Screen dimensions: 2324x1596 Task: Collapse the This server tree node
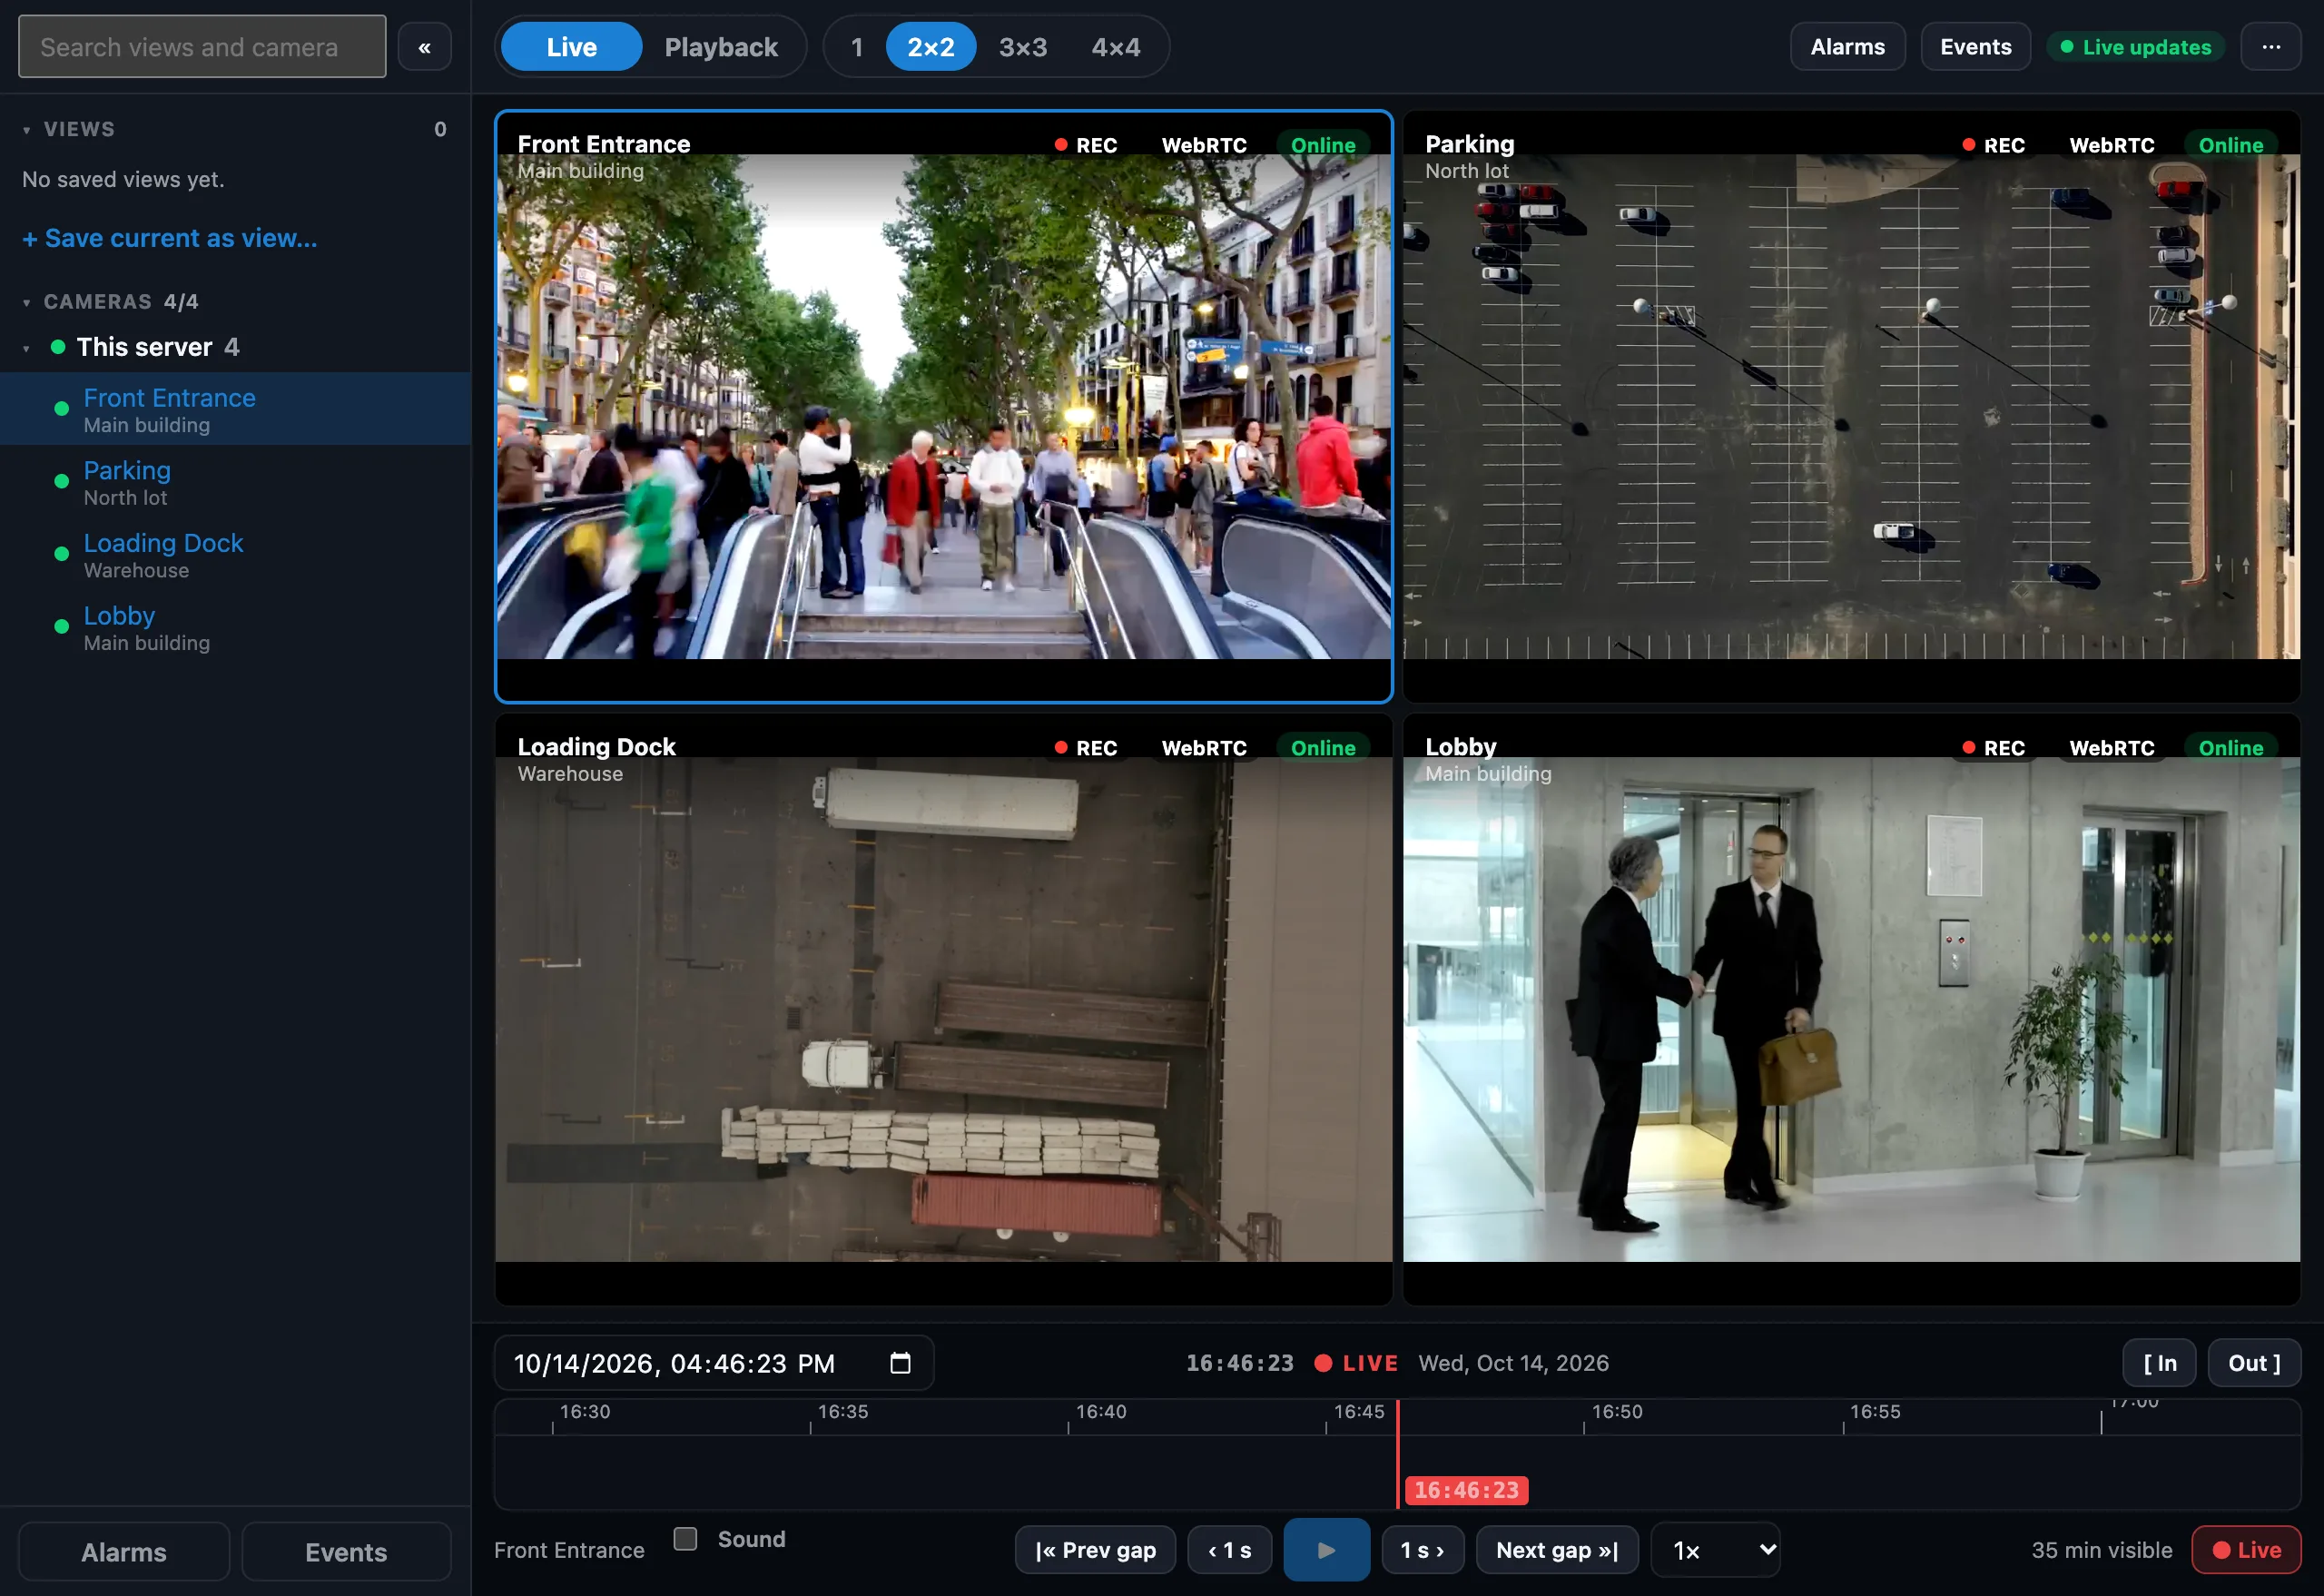tap(26, 348)
